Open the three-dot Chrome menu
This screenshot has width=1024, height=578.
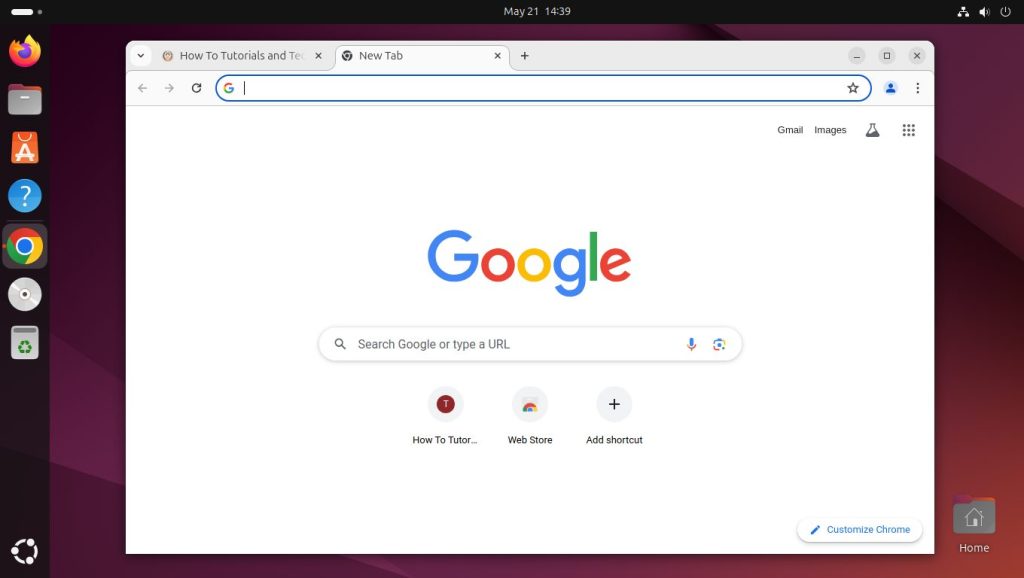pos(918,88)
